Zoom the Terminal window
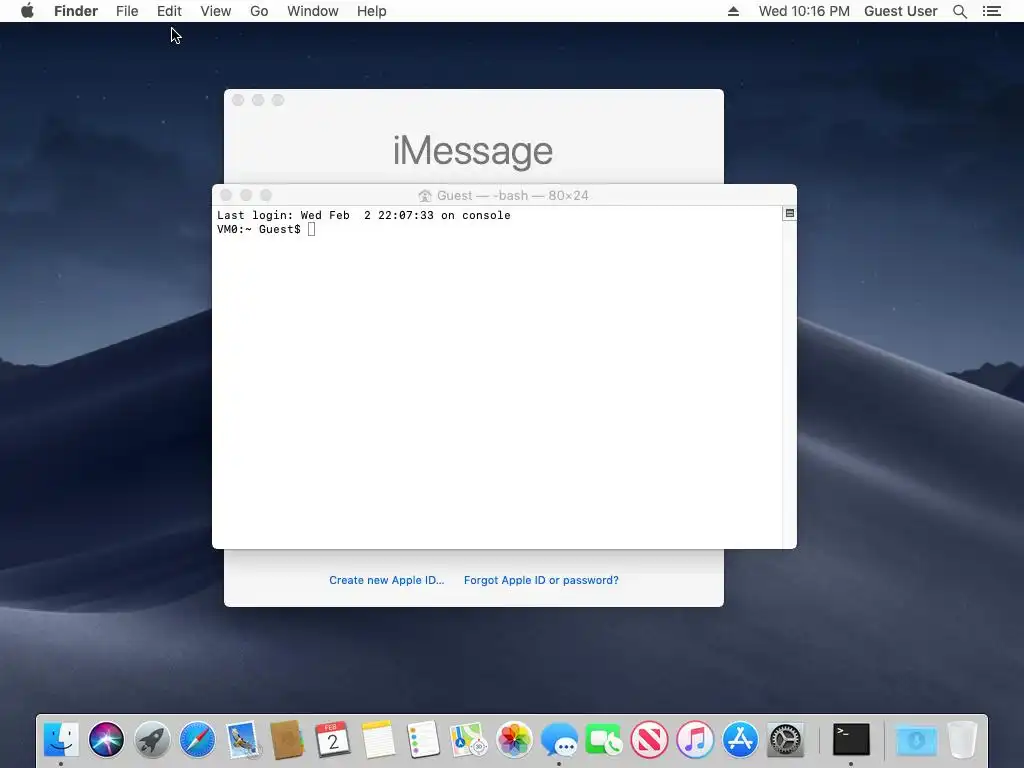1024x768 pixels. (x=266, y=195)
